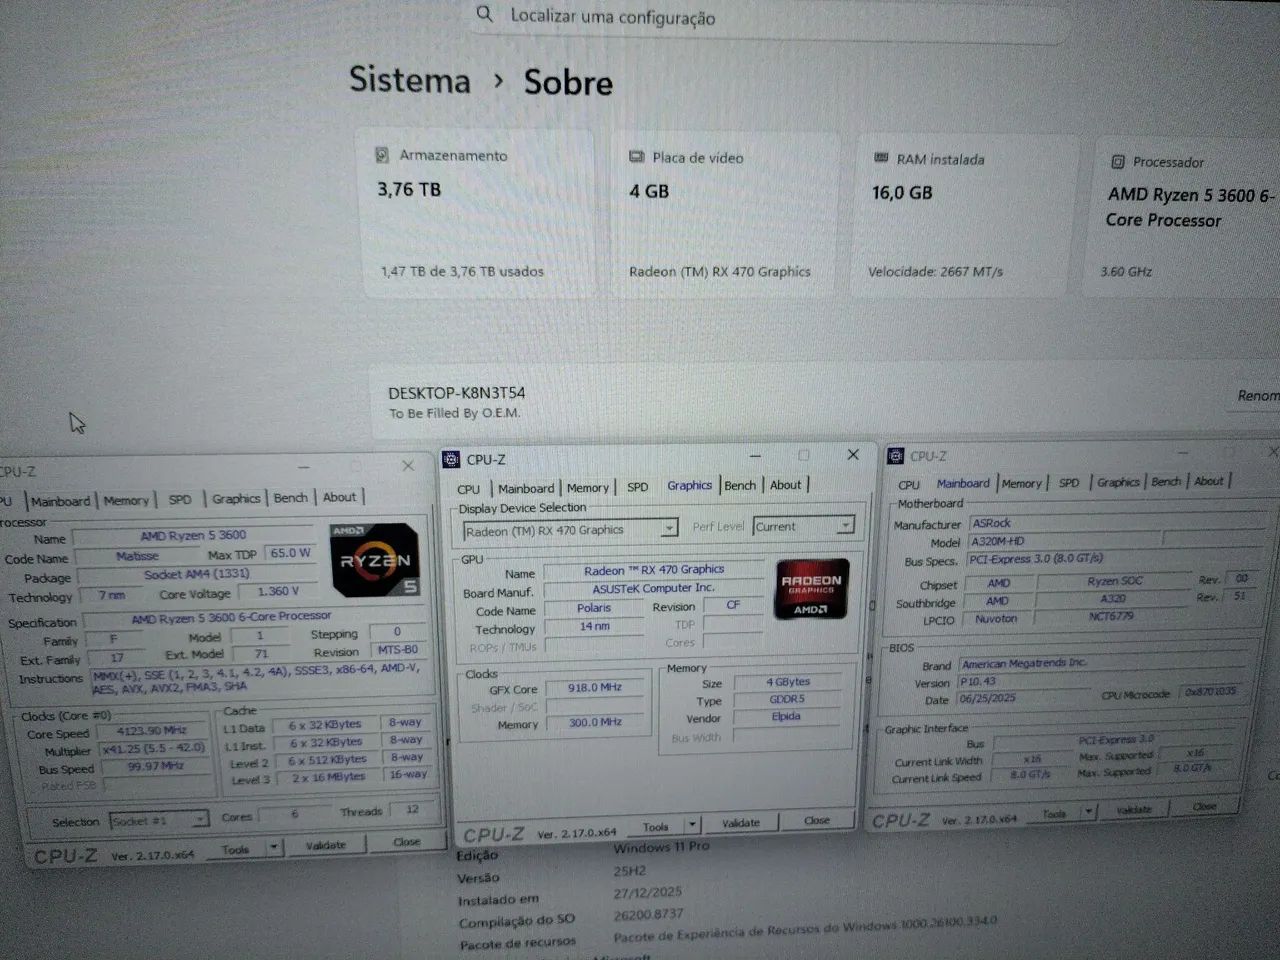
Task: Click Tools button in left CPU-Z window
Action: click(236, 849)
